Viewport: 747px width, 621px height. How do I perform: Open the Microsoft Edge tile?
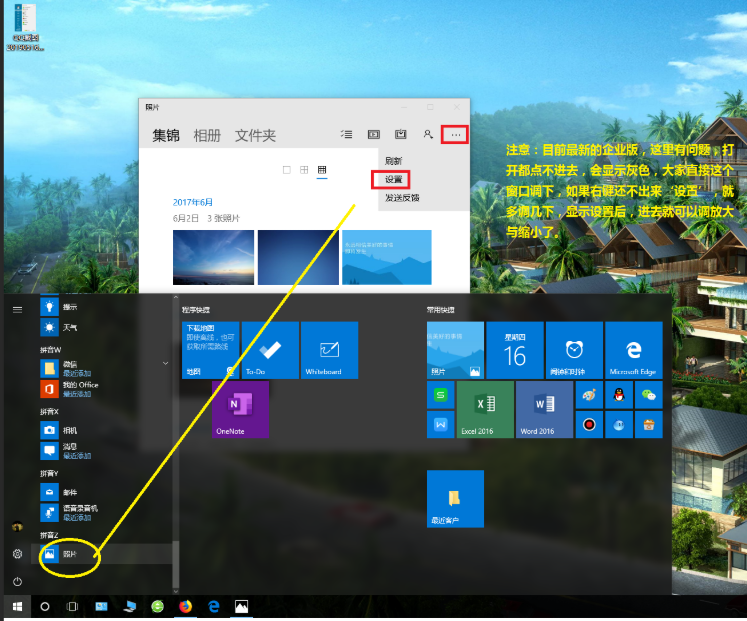(634, 350)
